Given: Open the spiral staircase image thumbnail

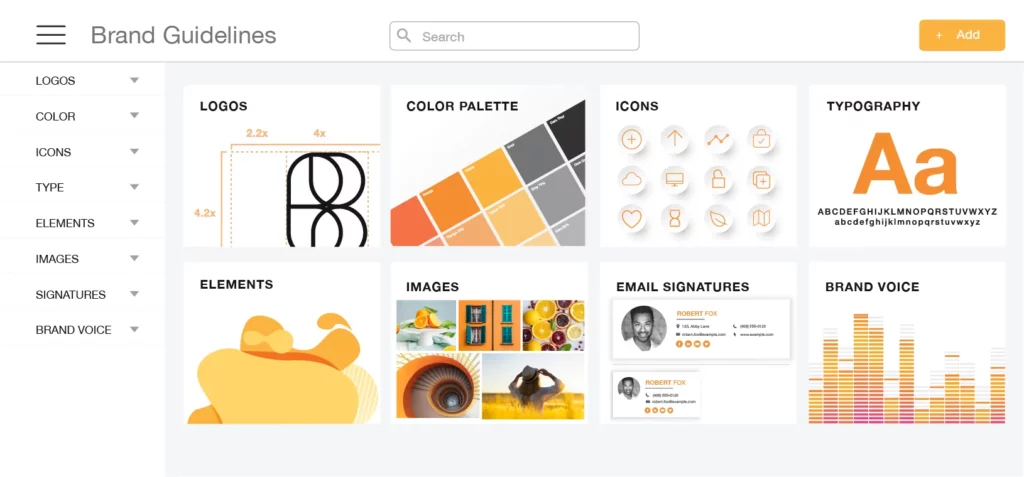Looking at the screenshot, I should point(438,386).
